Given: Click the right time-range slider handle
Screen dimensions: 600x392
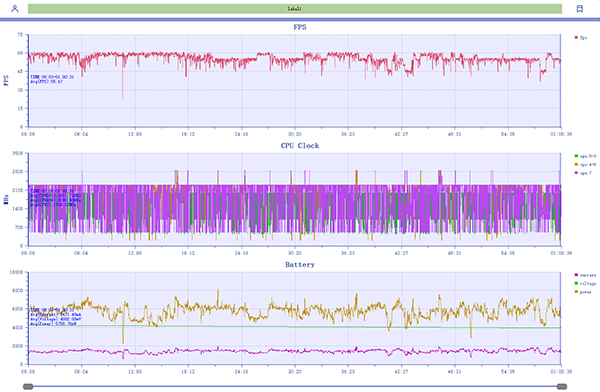Looking at the screenshot, I should coord(561,387).
